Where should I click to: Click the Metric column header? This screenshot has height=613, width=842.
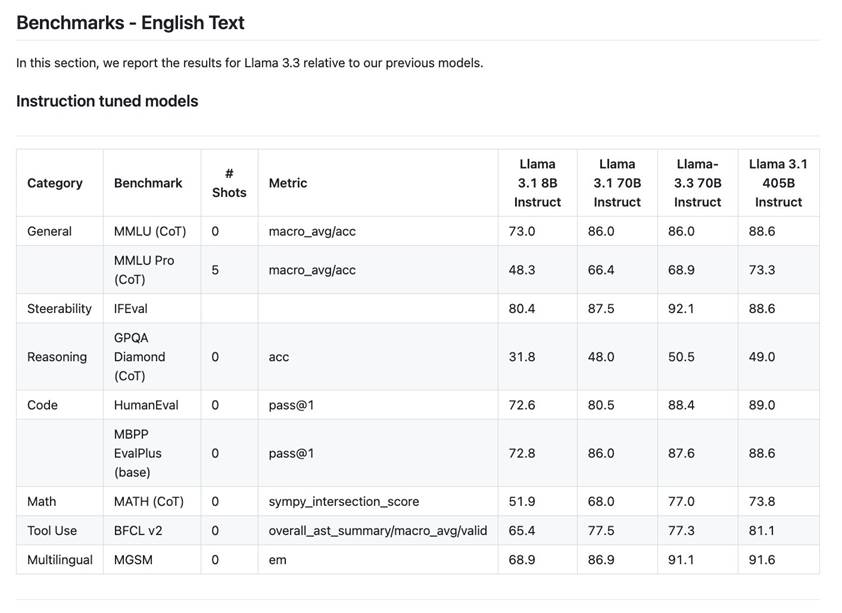pyautogui.click(x=288, y=183)
